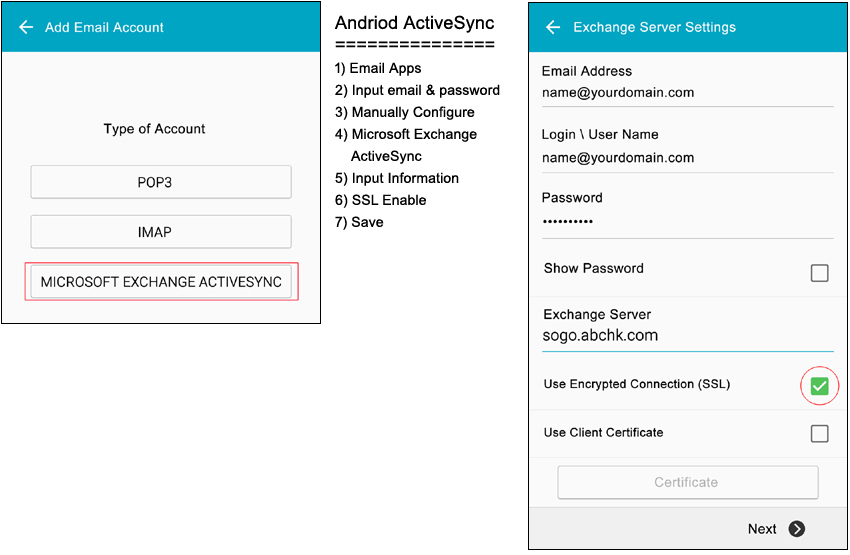
Task: Click step '6) SSL Enable'
Action: point(381,200)
